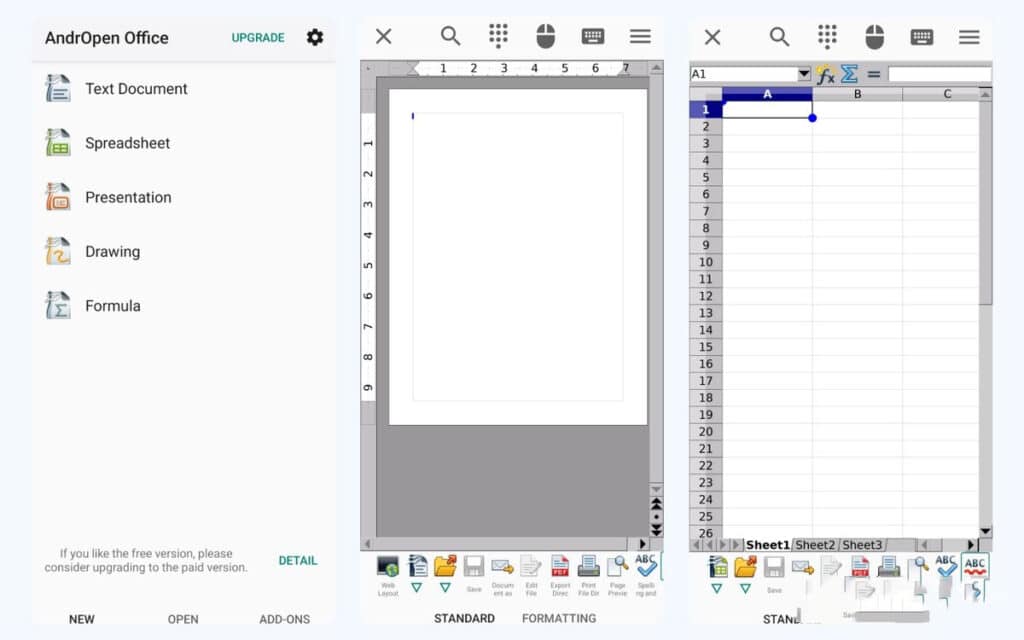1024x640 pixels.
Task: Open the search icon in Calc panel
Action: [779, 36]
